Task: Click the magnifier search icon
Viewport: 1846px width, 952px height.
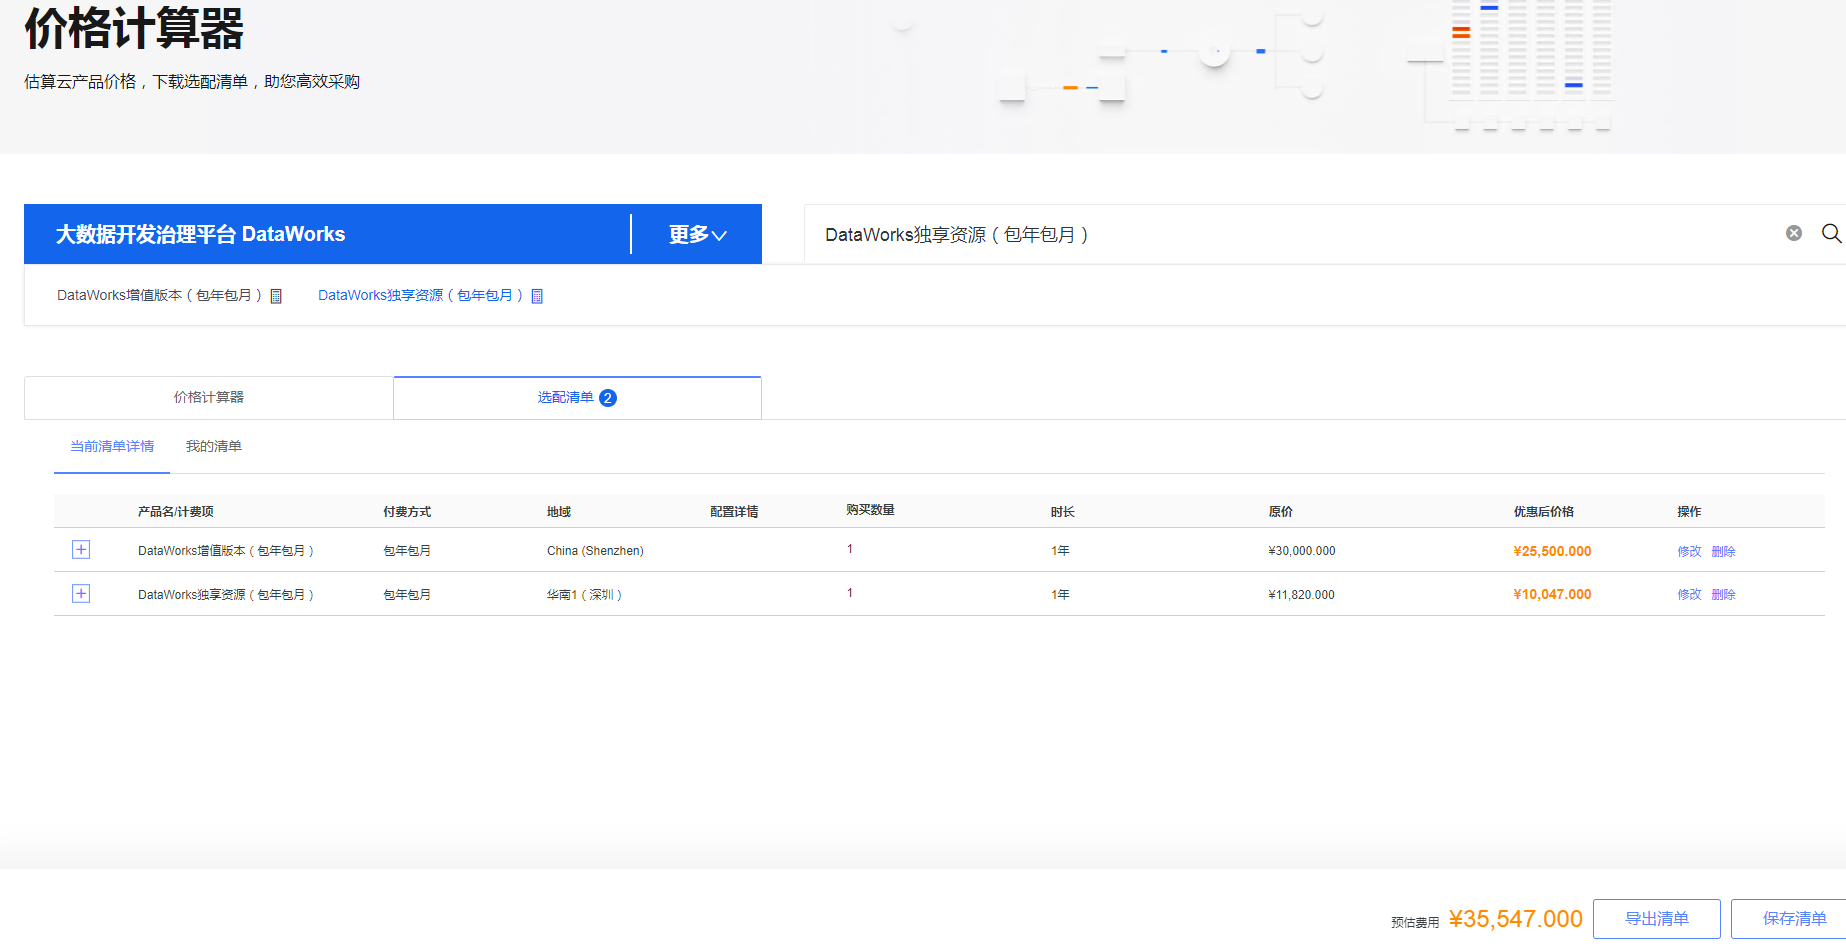Action: (1831, 233)
